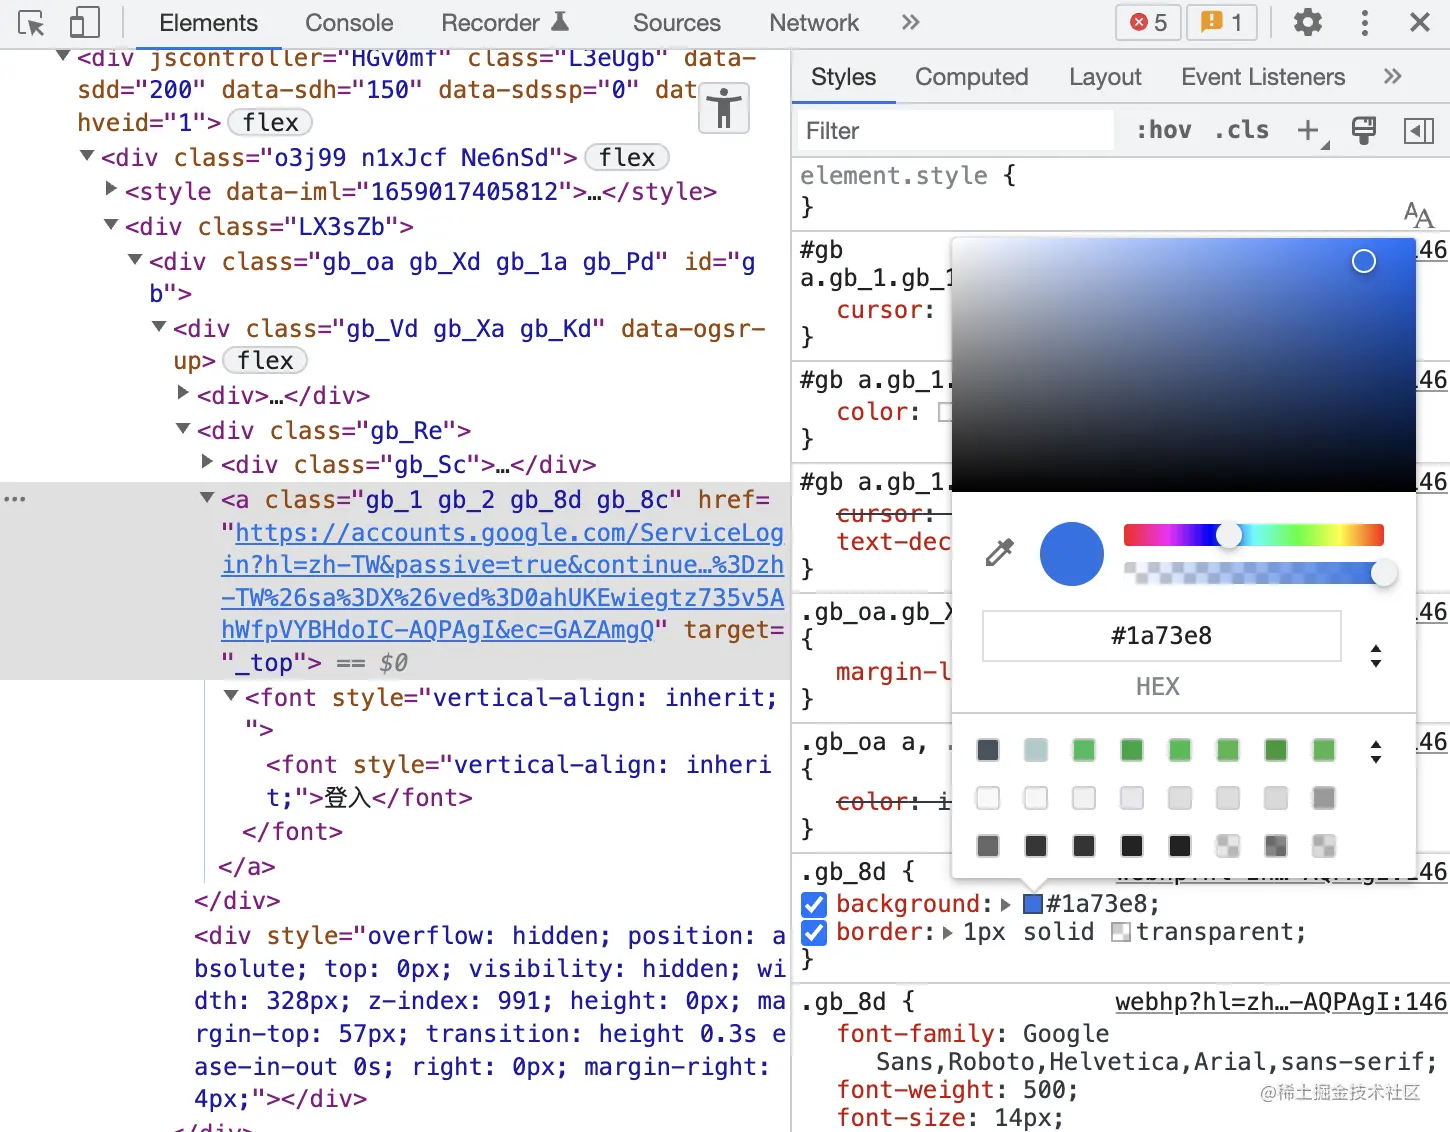The height and width of the screenshot is (1132, 1450).
Task: Switch to the Console tab
Action: point(349,22)
